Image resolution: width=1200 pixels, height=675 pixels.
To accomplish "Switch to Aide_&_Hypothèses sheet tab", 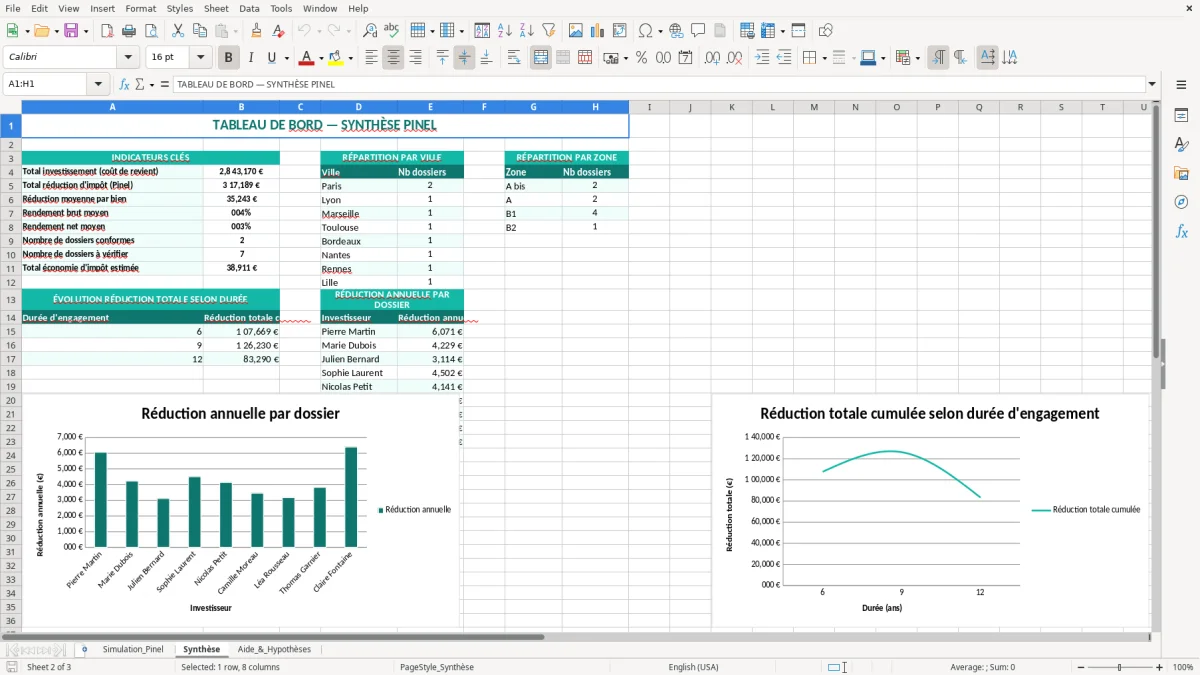I will pos(274,649).
